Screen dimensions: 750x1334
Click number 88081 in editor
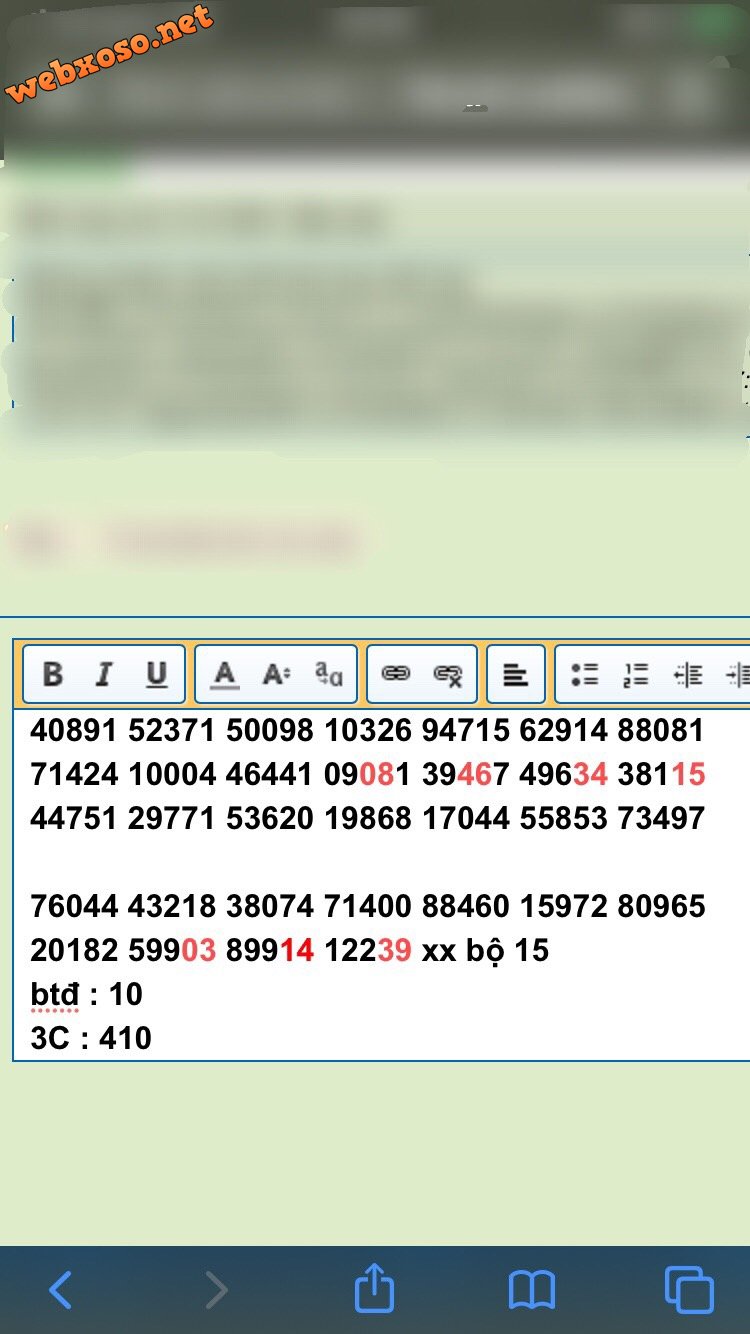[x=662, y=730]
